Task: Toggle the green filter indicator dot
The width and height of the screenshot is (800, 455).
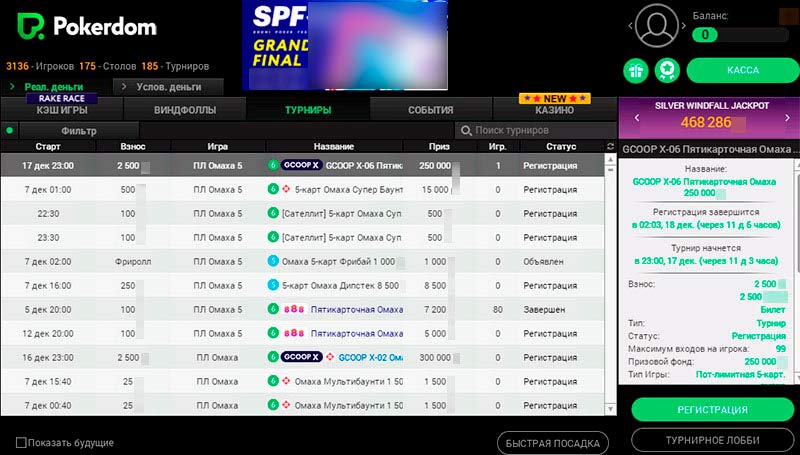Action: coord(10,131)
